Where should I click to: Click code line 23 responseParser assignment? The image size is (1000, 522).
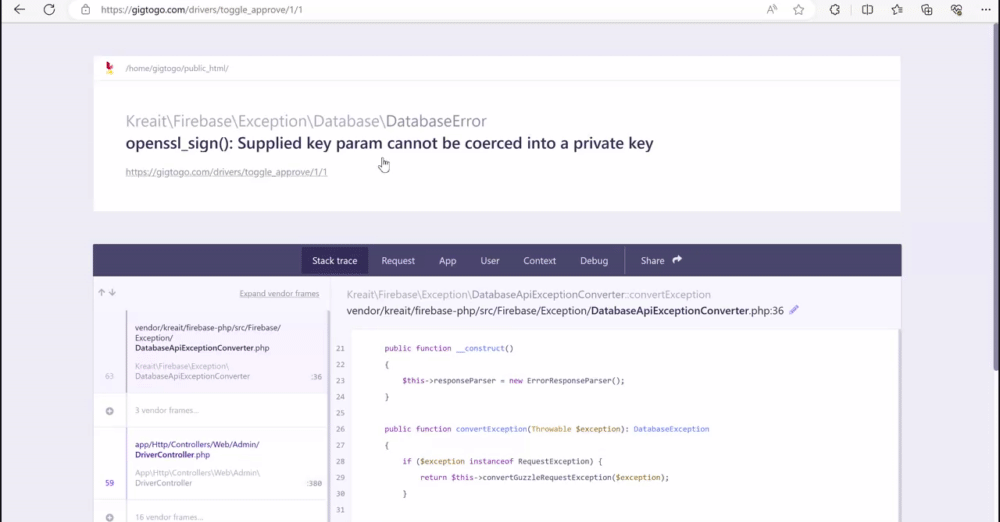pos(513,380)
